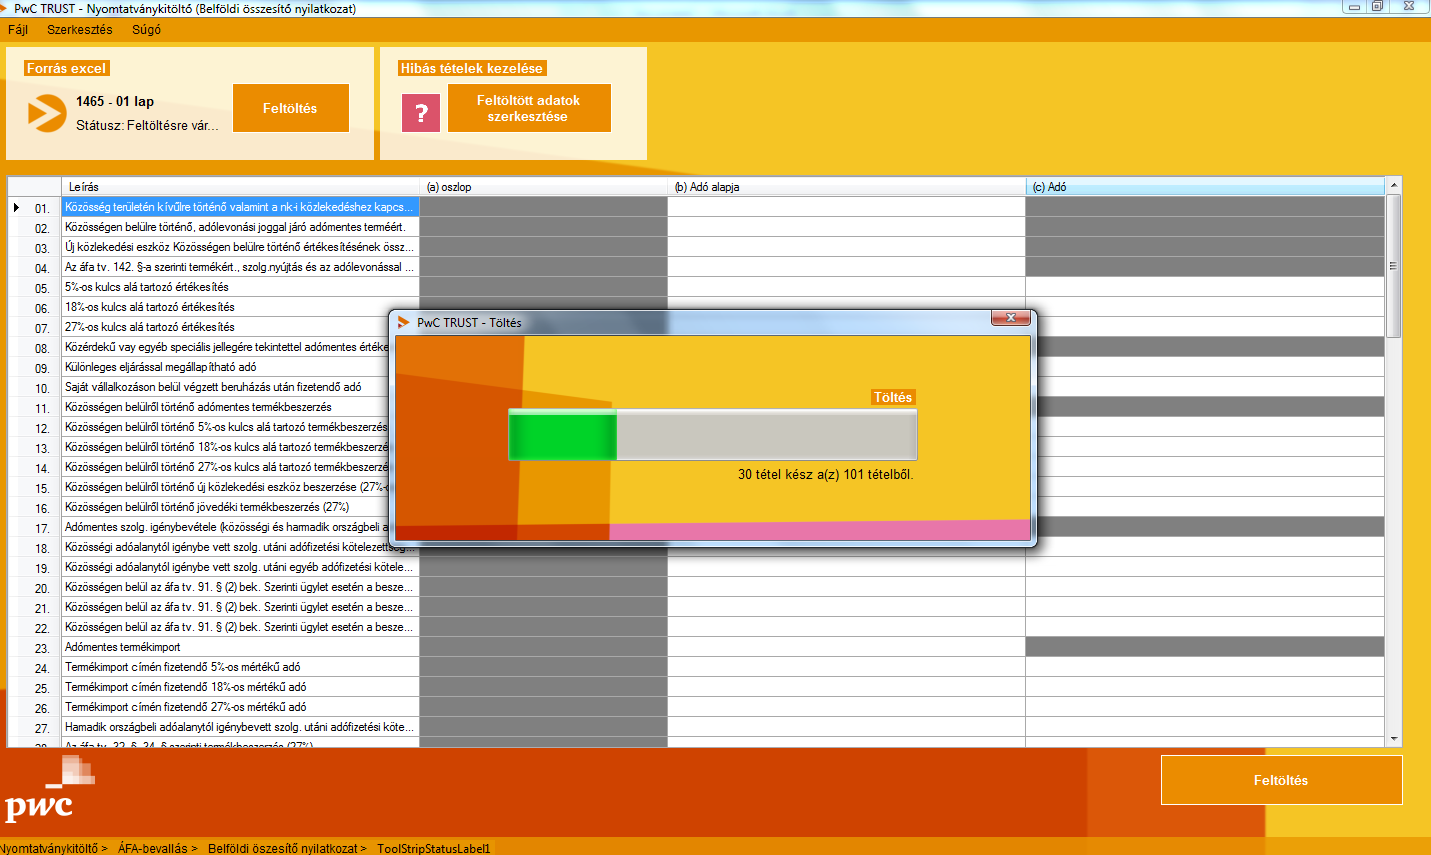Click 'Státusz: Feltöltésre vár...' status text

147,125
